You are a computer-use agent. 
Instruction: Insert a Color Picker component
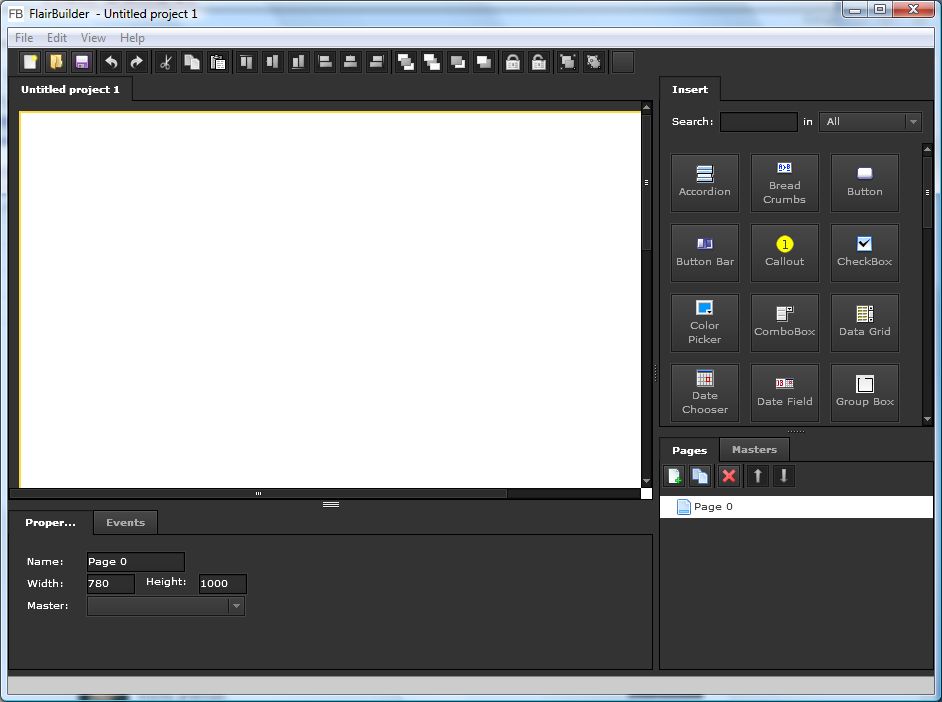[705, 323]
